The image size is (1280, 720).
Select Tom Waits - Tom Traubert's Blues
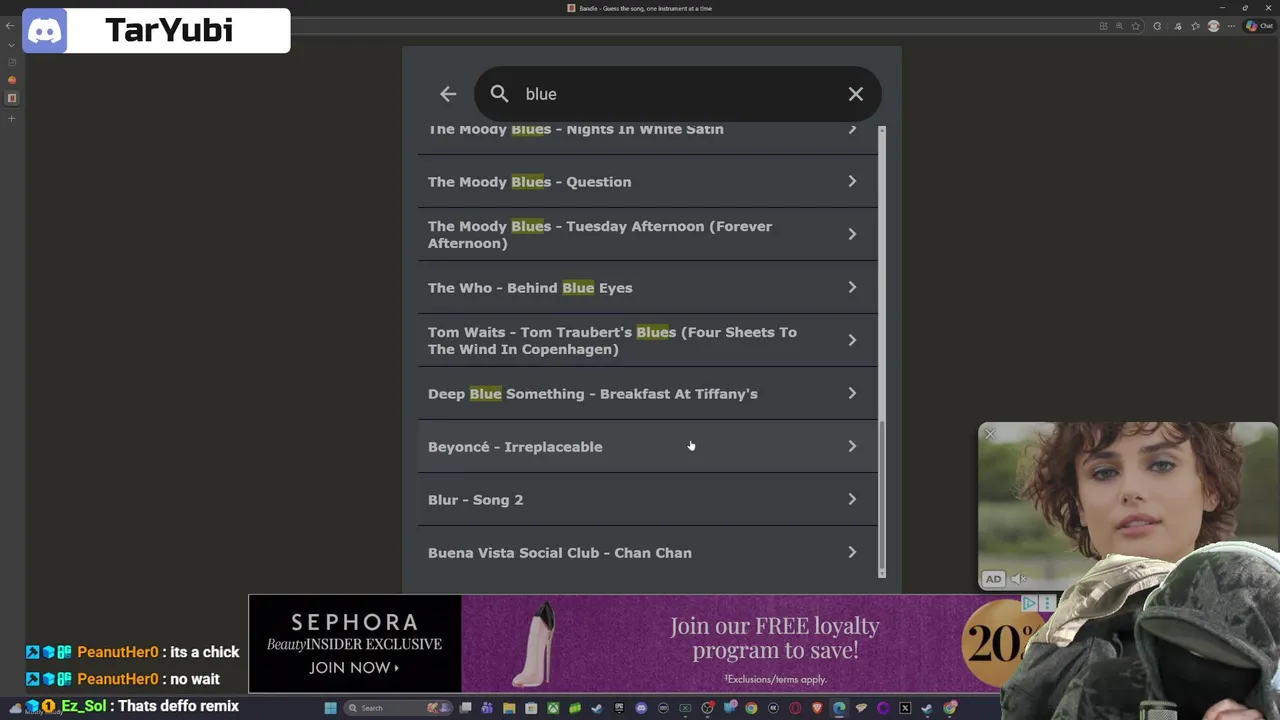click(x=647, y=340)
